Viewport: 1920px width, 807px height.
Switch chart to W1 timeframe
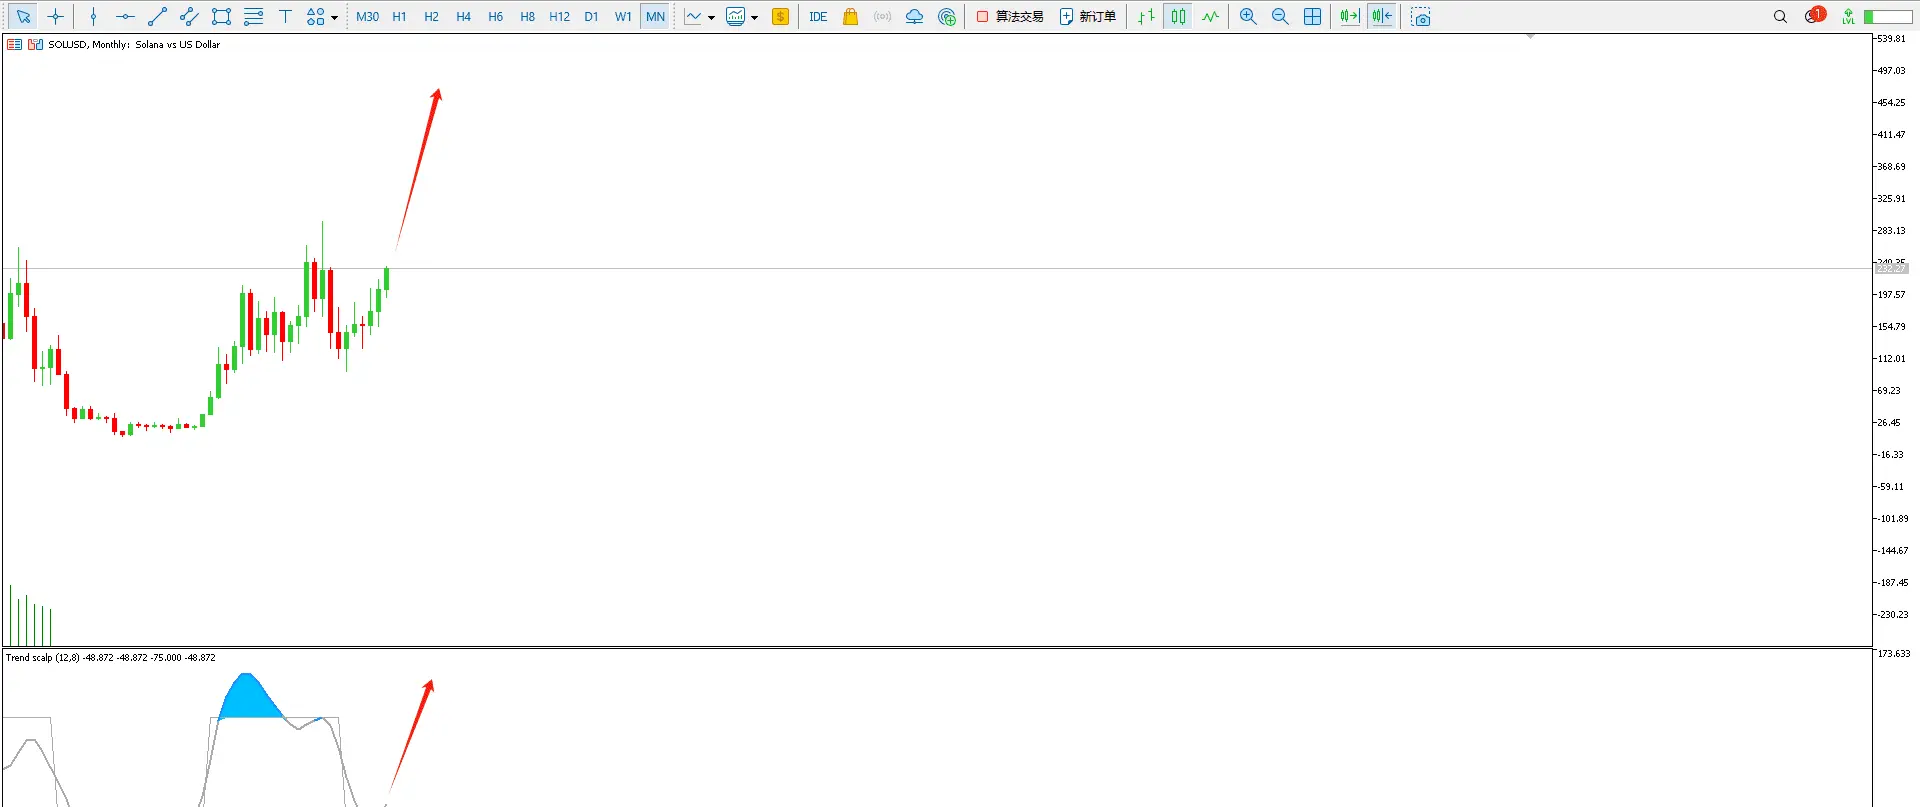[x=623, y=16]
